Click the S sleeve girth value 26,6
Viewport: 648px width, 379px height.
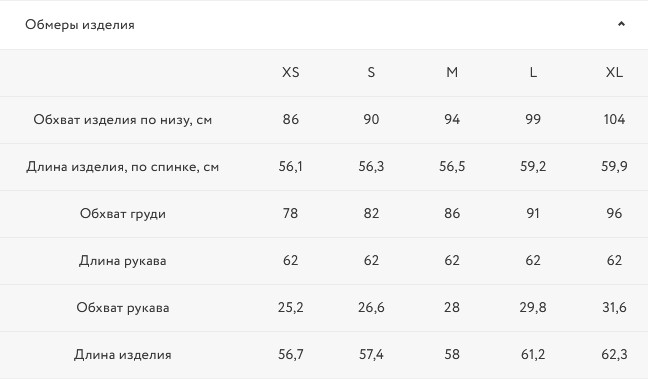point(371,307)
